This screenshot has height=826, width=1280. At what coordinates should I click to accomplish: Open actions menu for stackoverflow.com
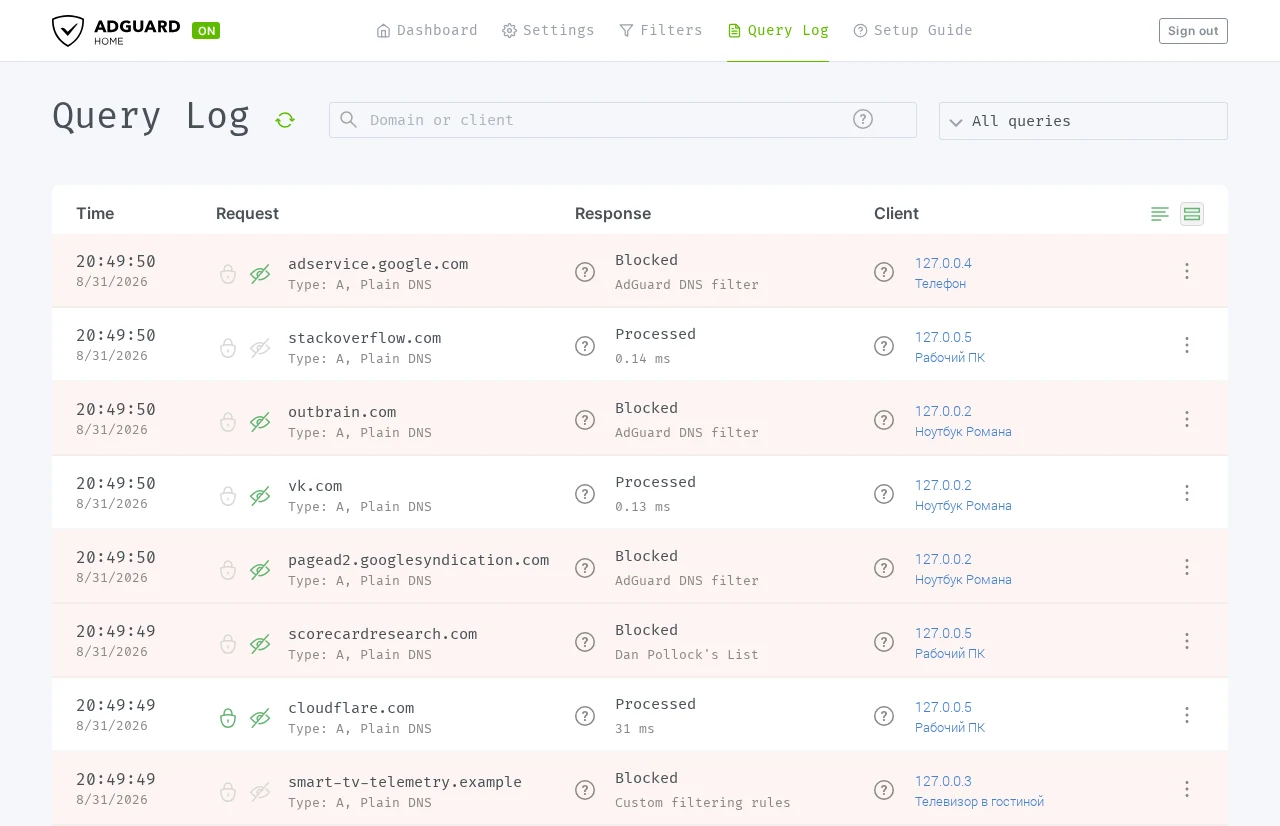click(1187, 345)
